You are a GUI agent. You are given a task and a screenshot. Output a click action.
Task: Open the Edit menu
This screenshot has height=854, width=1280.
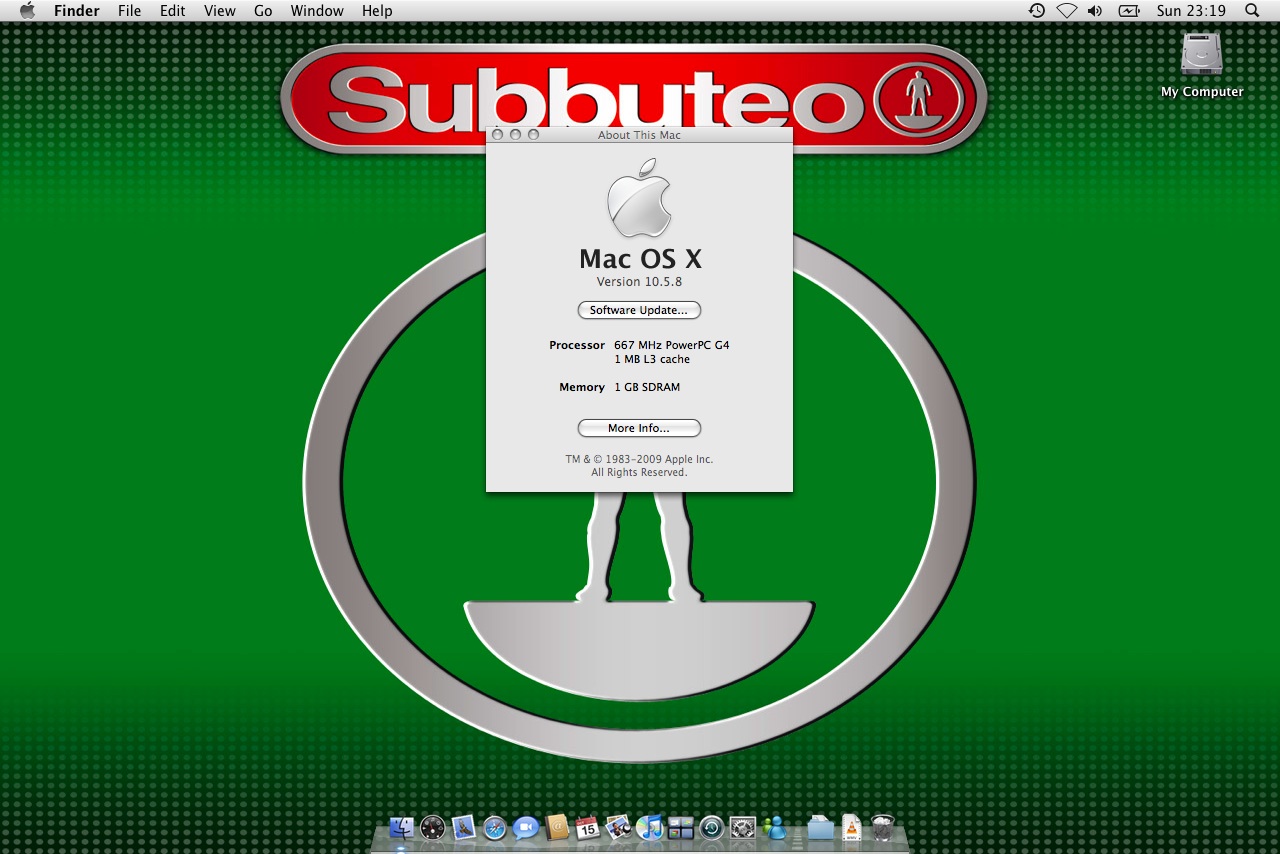pos(173,11)
